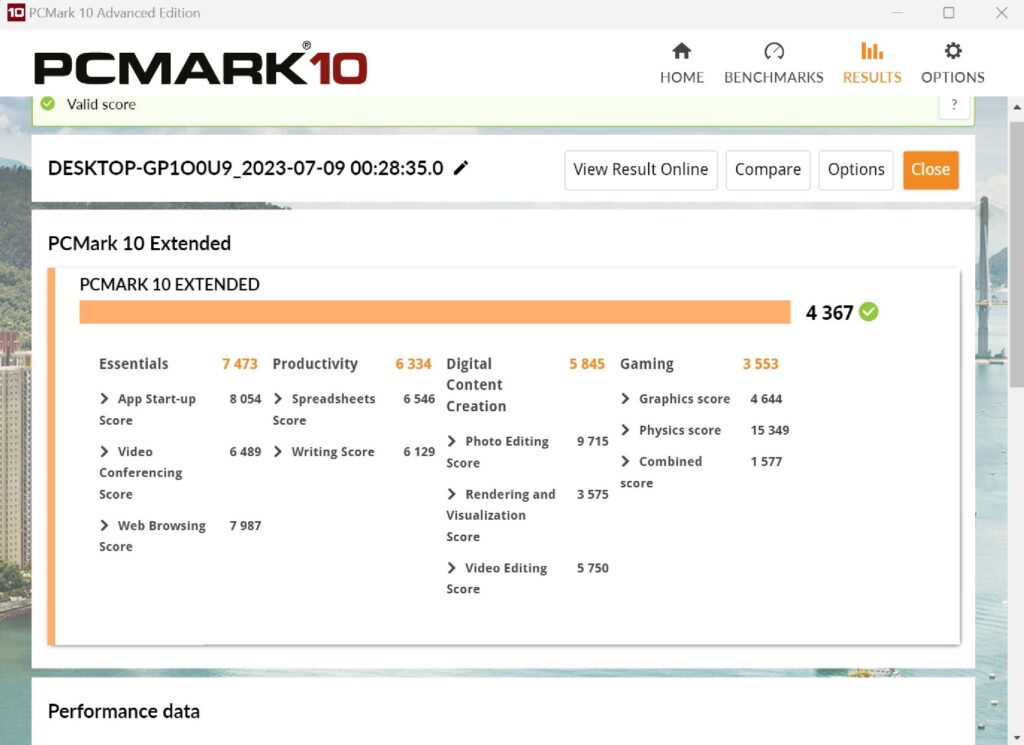
Task: Click the green Valid score check icon
Action: tap(48, 104)
